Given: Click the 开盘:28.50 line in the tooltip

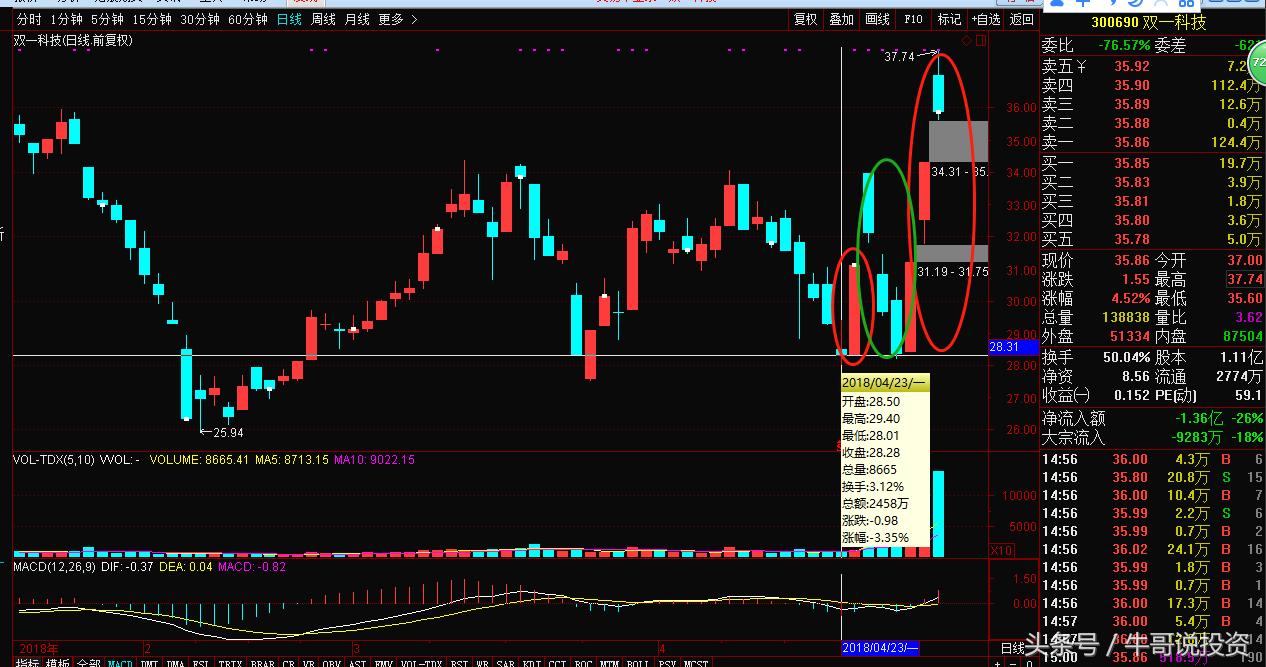Looking at the screenshot, I should coord(871,401).
